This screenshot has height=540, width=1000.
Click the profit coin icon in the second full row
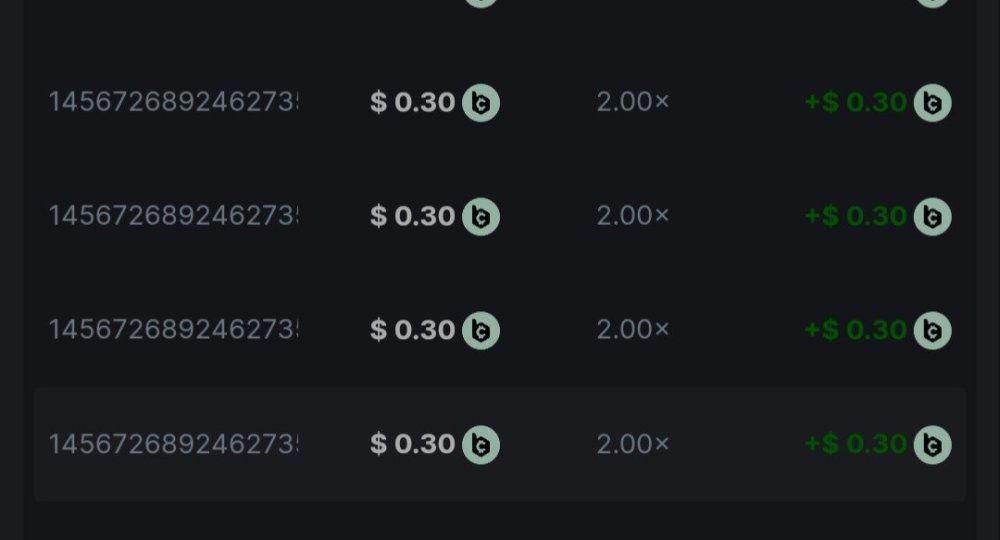[x=933, y=216]
